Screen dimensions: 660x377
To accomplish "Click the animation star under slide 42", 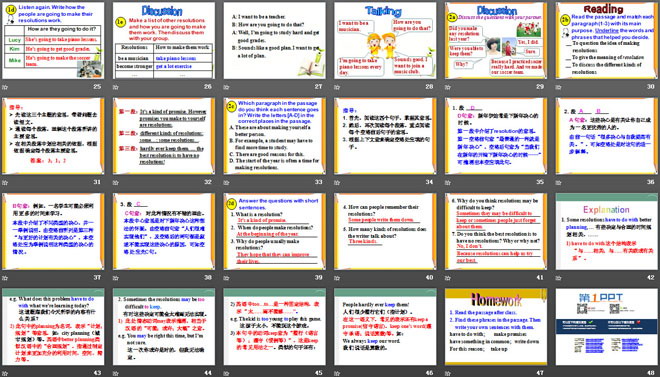I will pyautogui.click(x=559, y=278).
